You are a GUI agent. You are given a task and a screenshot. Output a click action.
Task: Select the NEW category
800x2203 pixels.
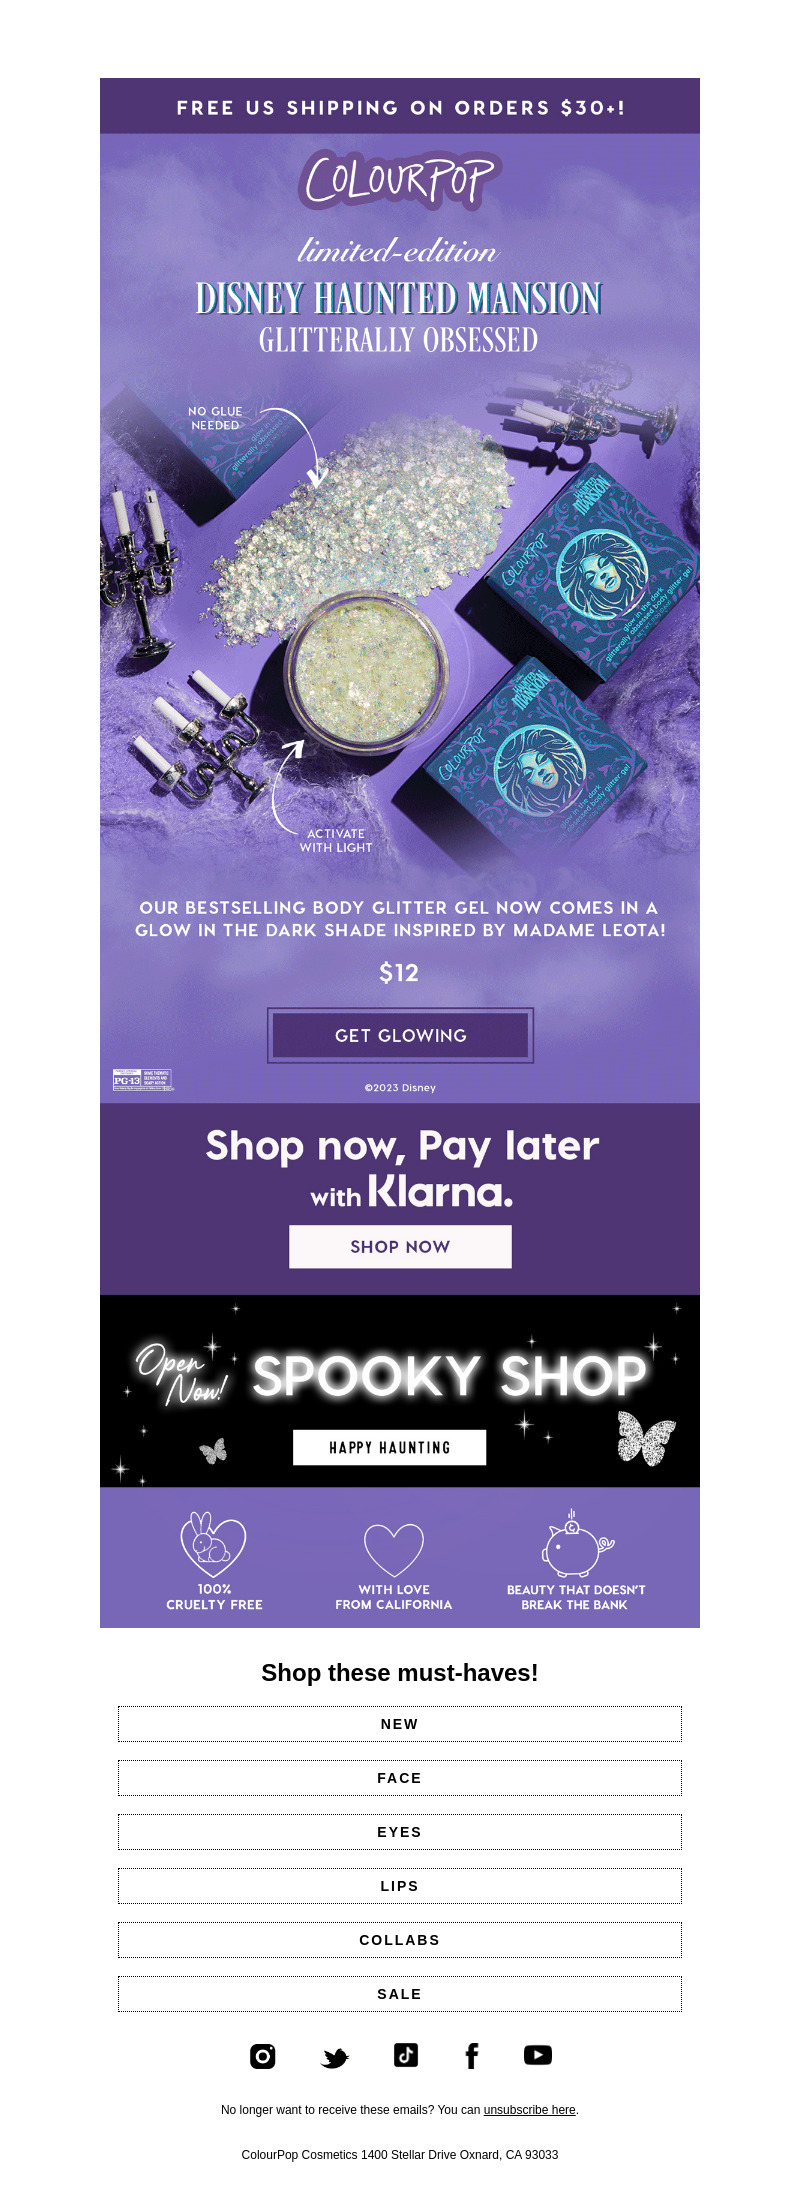pyautogui.click(x=400, y=1724)
